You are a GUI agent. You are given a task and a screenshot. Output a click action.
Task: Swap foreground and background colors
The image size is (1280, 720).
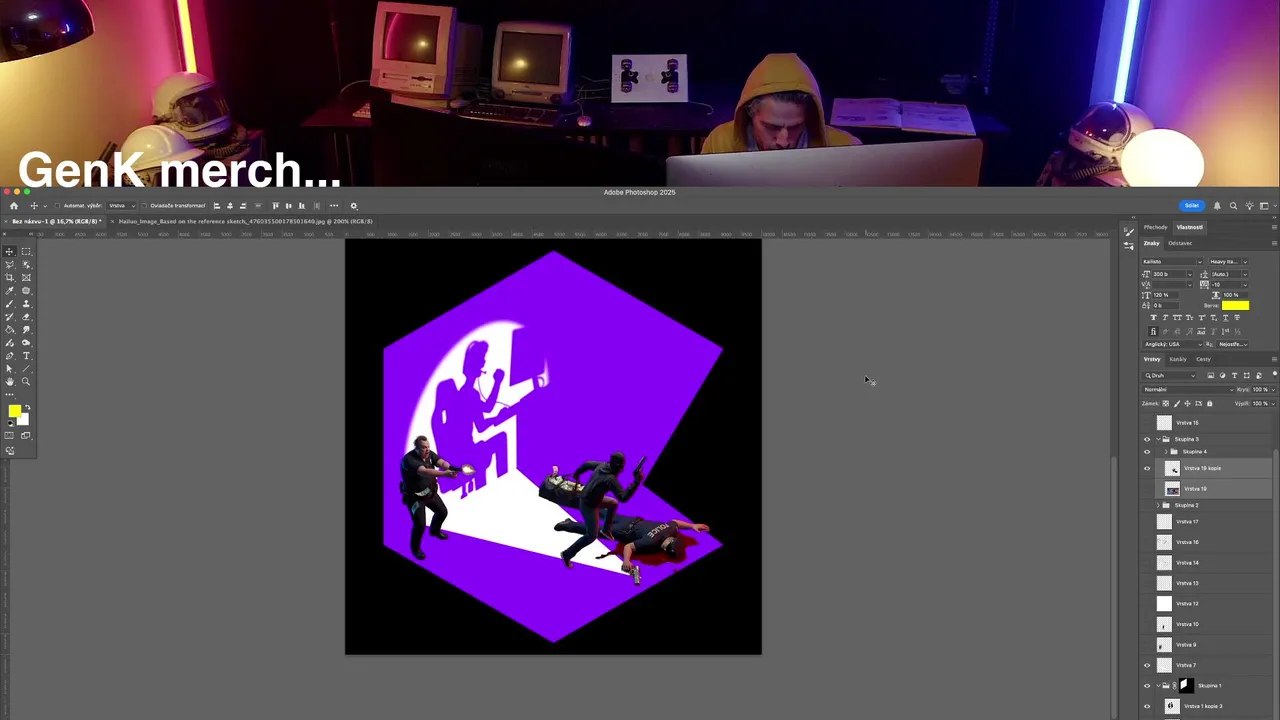coord(27,406)
